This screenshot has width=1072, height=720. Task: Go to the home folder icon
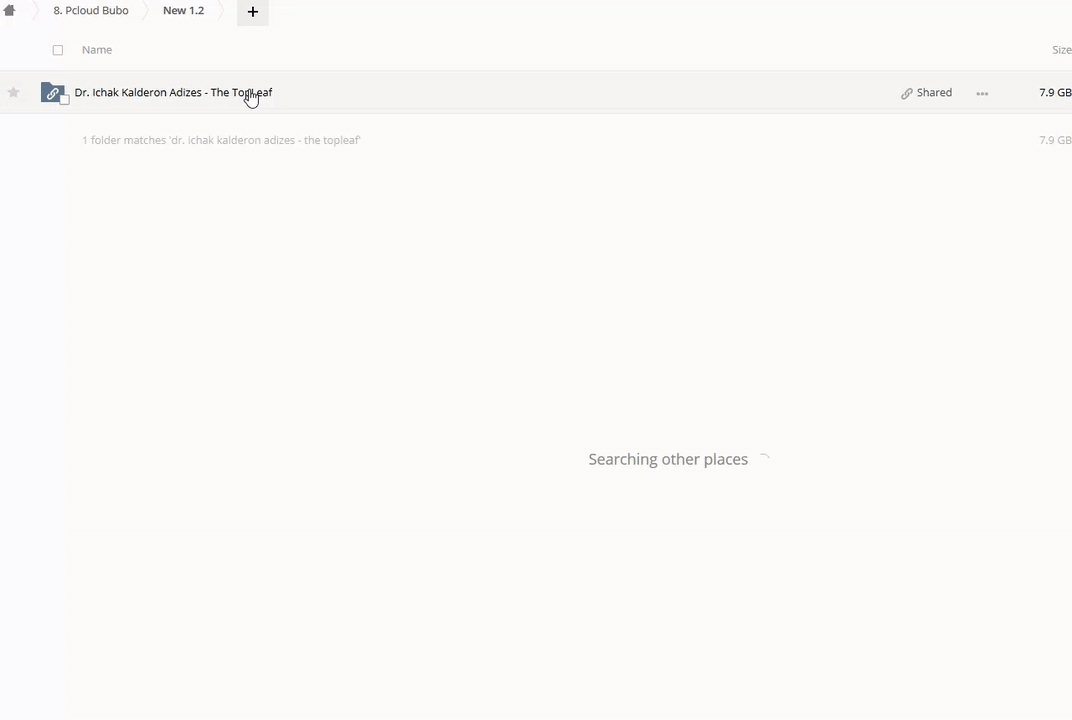[x=9, y=11]
